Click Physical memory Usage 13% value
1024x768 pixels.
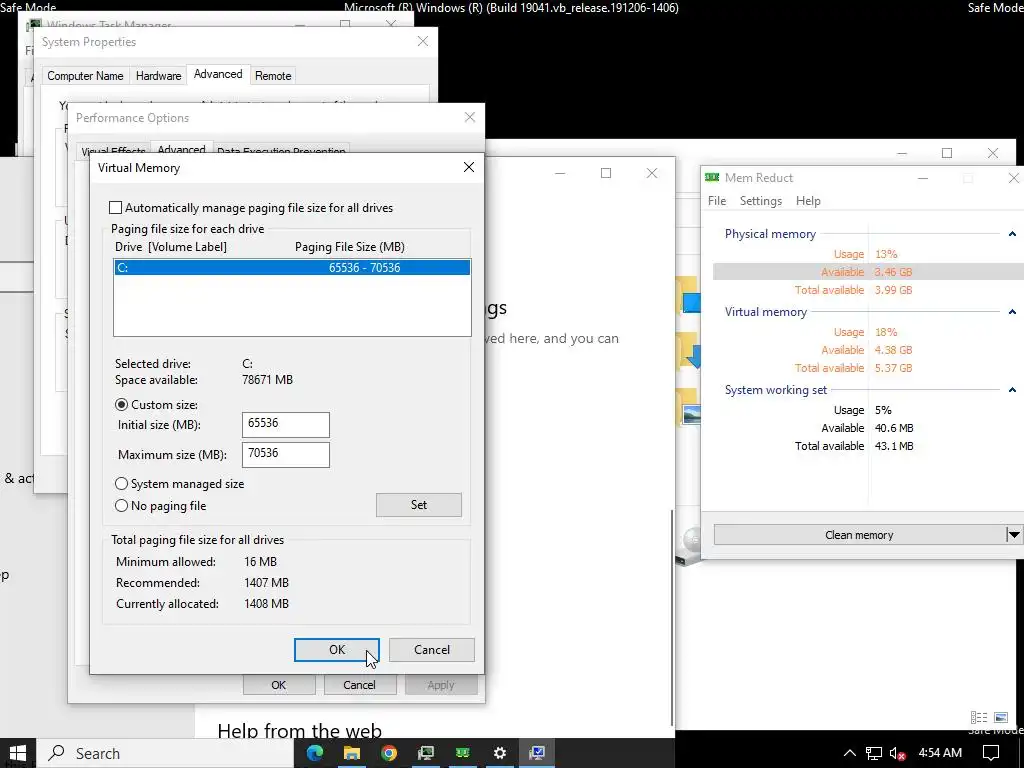(886, 254)
